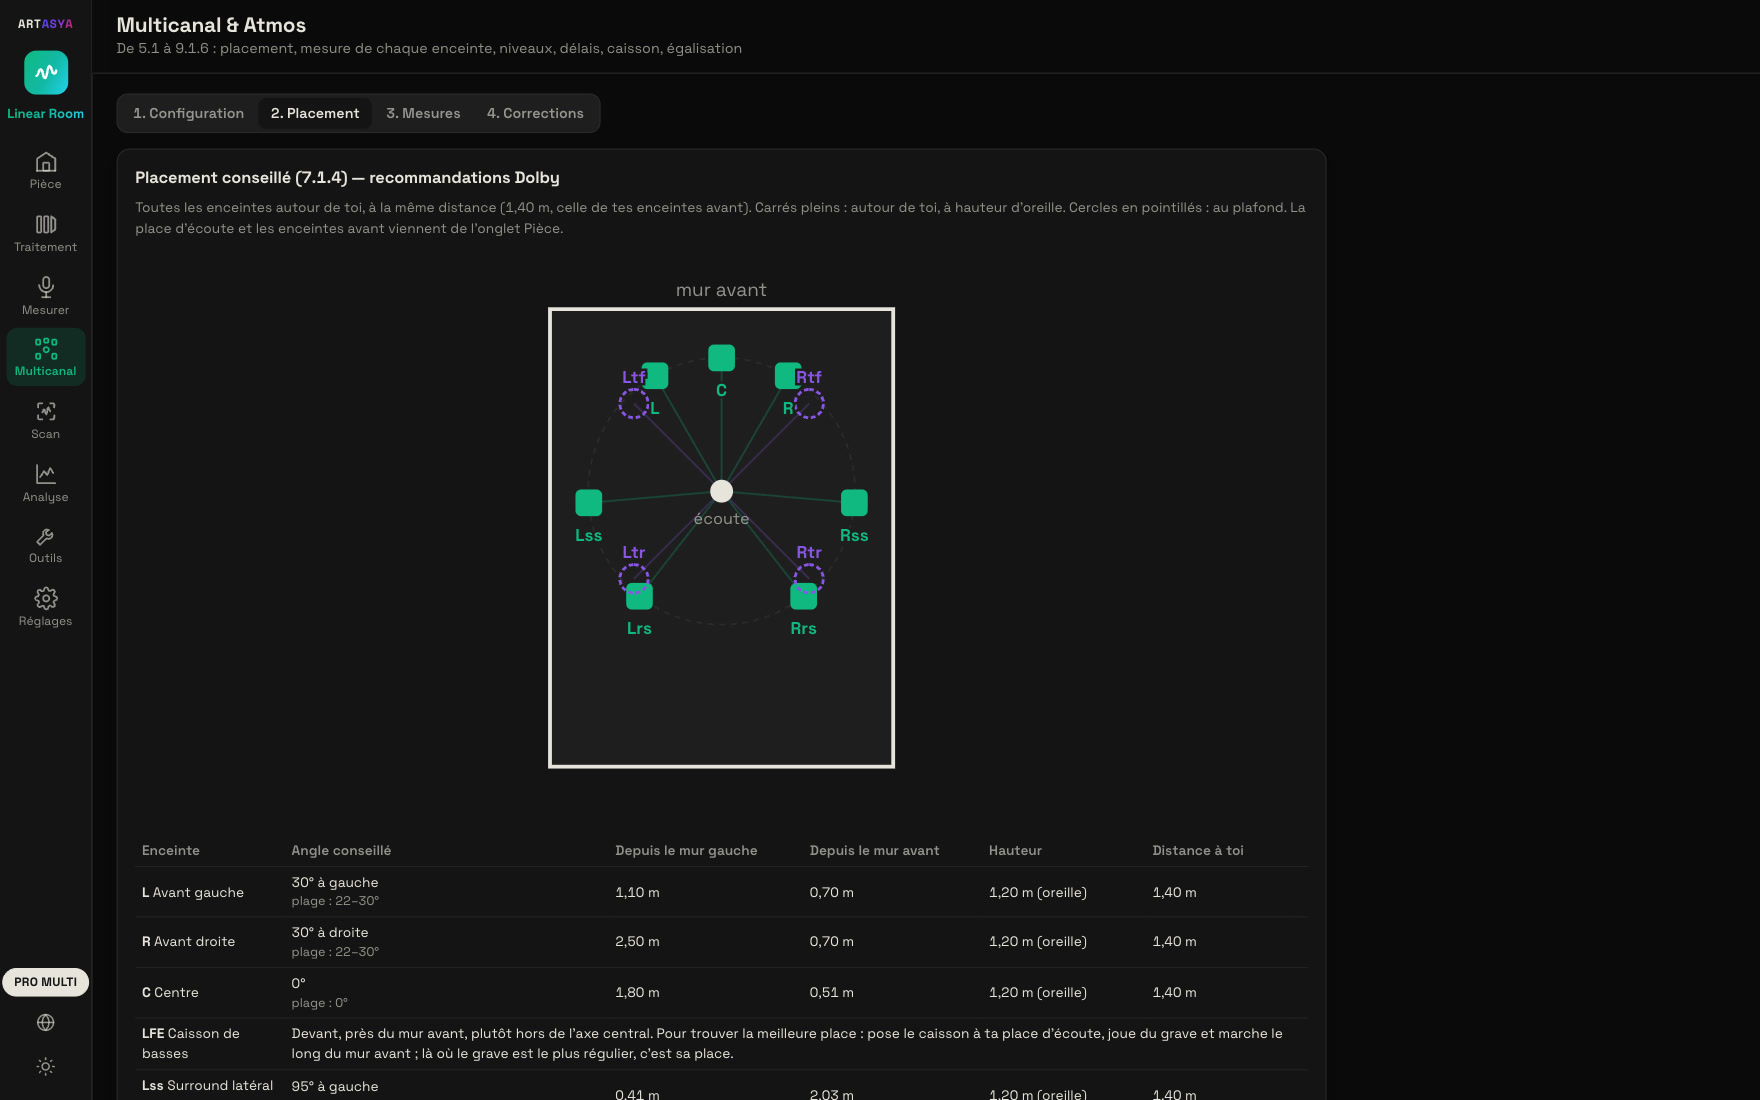Click the Rtr ceiling speaker circle
The height and width of the screenshot is (1100, 1760).
click(809, 578)
